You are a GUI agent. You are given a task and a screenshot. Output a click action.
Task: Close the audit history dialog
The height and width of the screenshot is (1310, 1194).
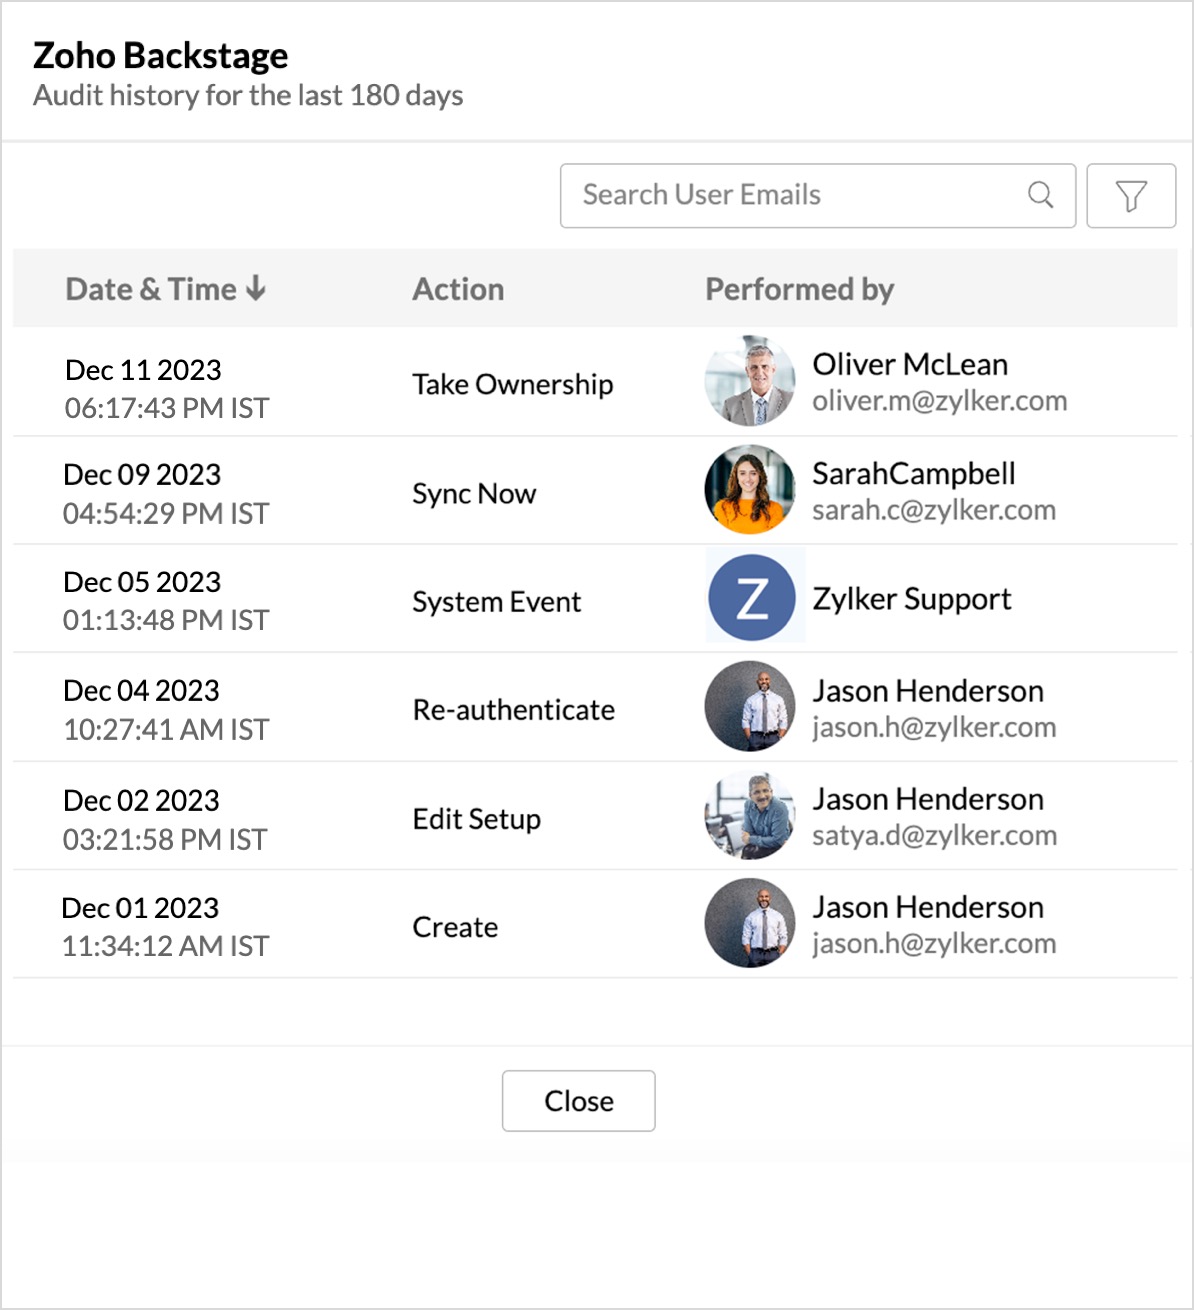pos(579,1101)
